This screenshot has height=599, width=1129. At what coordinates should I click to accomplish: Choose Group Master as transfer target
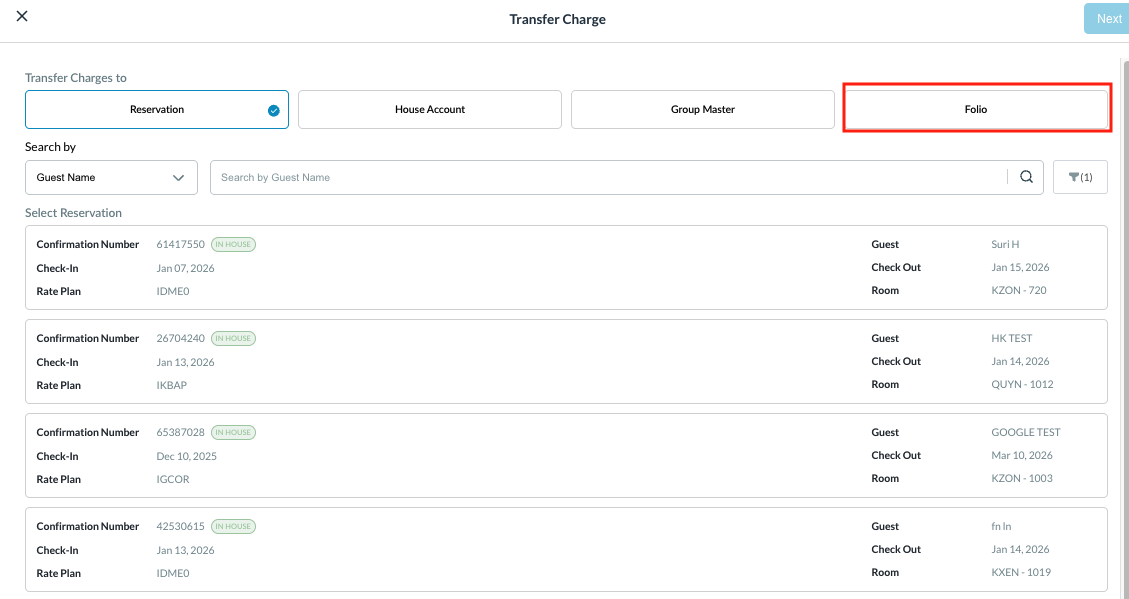coord(702,110)
